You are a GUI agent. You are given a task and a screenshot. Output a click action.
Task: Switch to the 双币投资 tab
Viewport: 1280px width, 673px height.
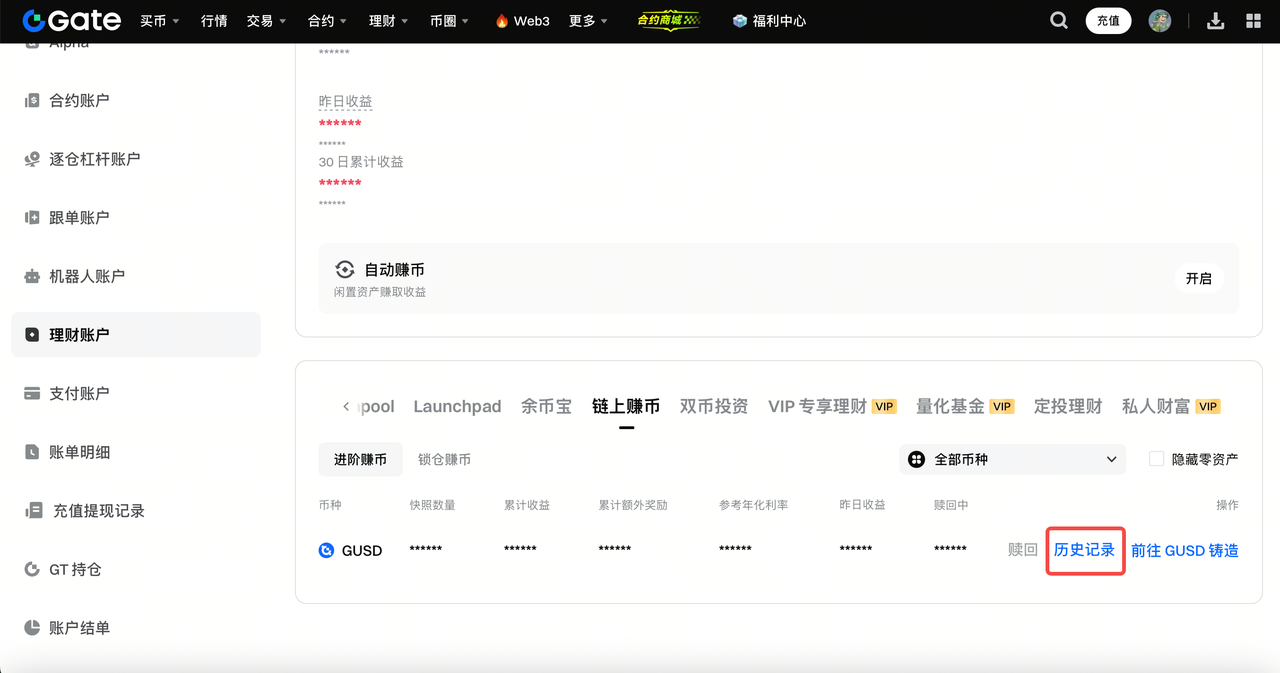713,406
